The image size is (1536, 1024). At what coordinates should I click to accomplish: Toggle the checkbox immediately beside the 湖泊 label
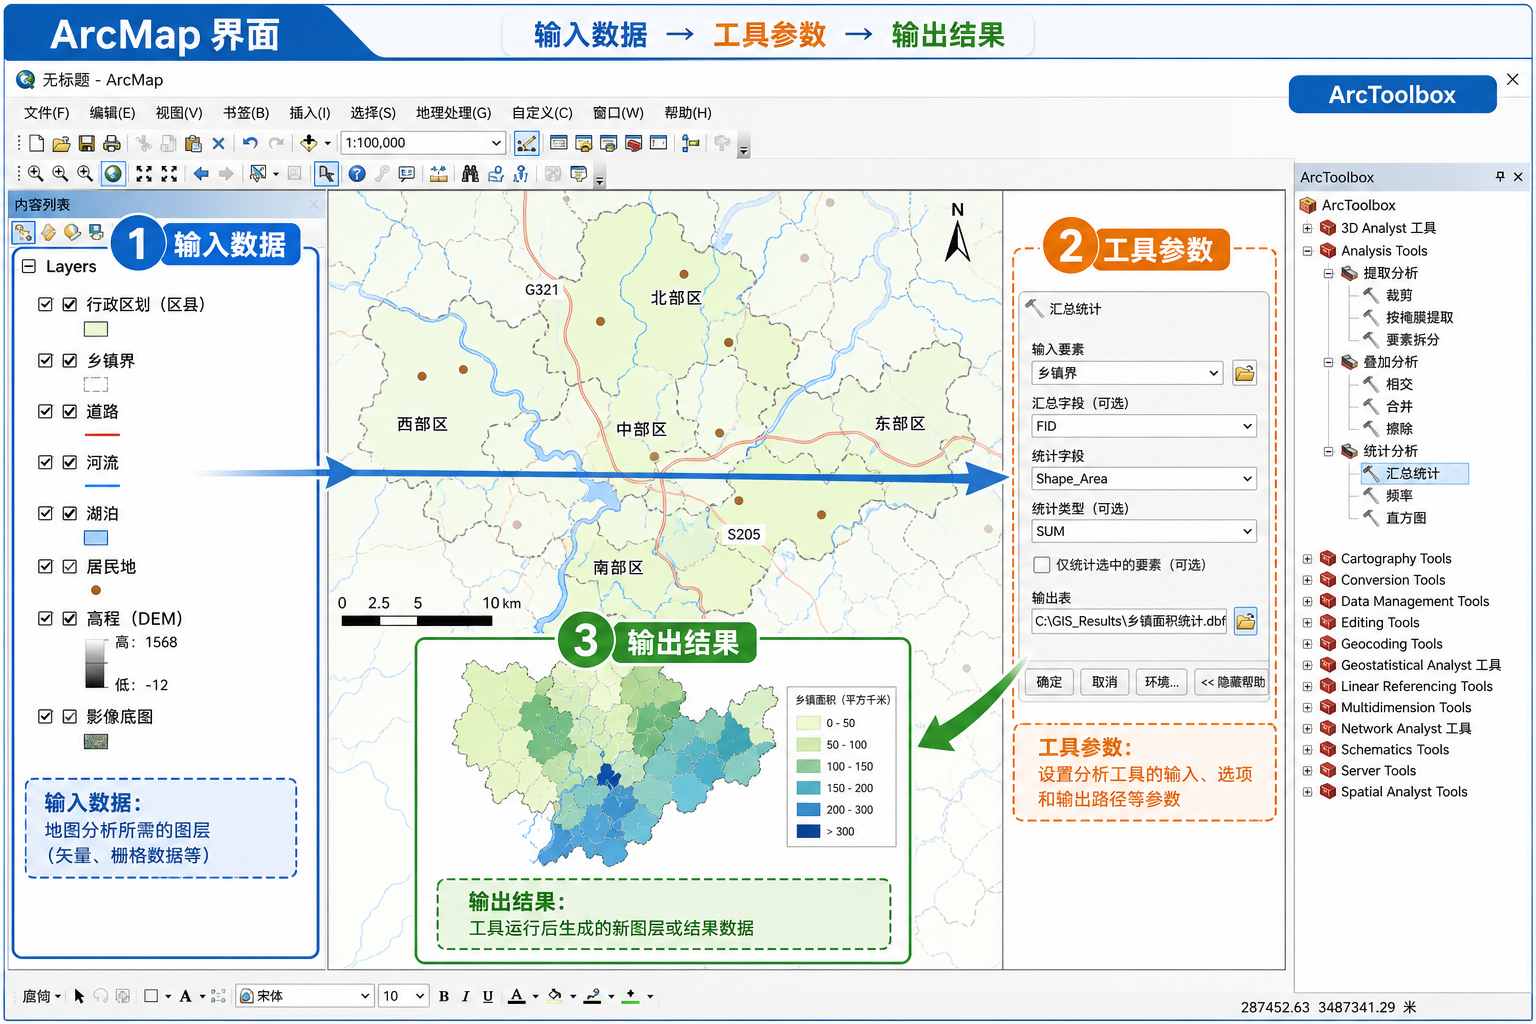tap(70, 513)
